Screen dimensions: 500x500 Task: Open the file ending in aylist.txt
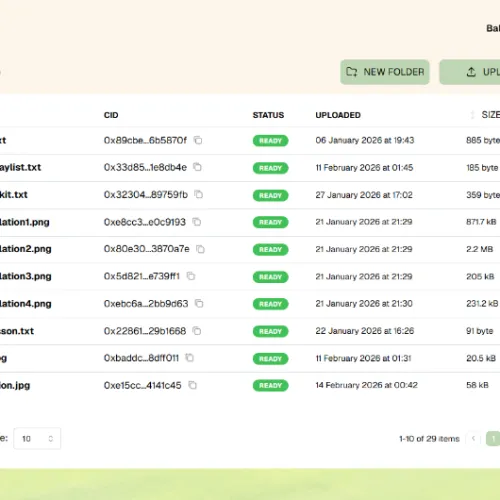pos(20,167)
